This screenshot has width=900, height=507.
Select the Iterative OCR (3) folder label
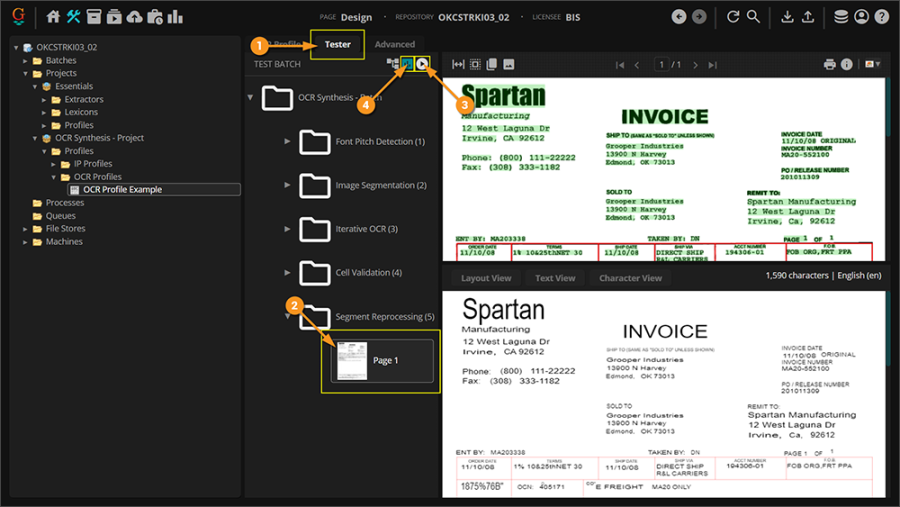point(366,229)
